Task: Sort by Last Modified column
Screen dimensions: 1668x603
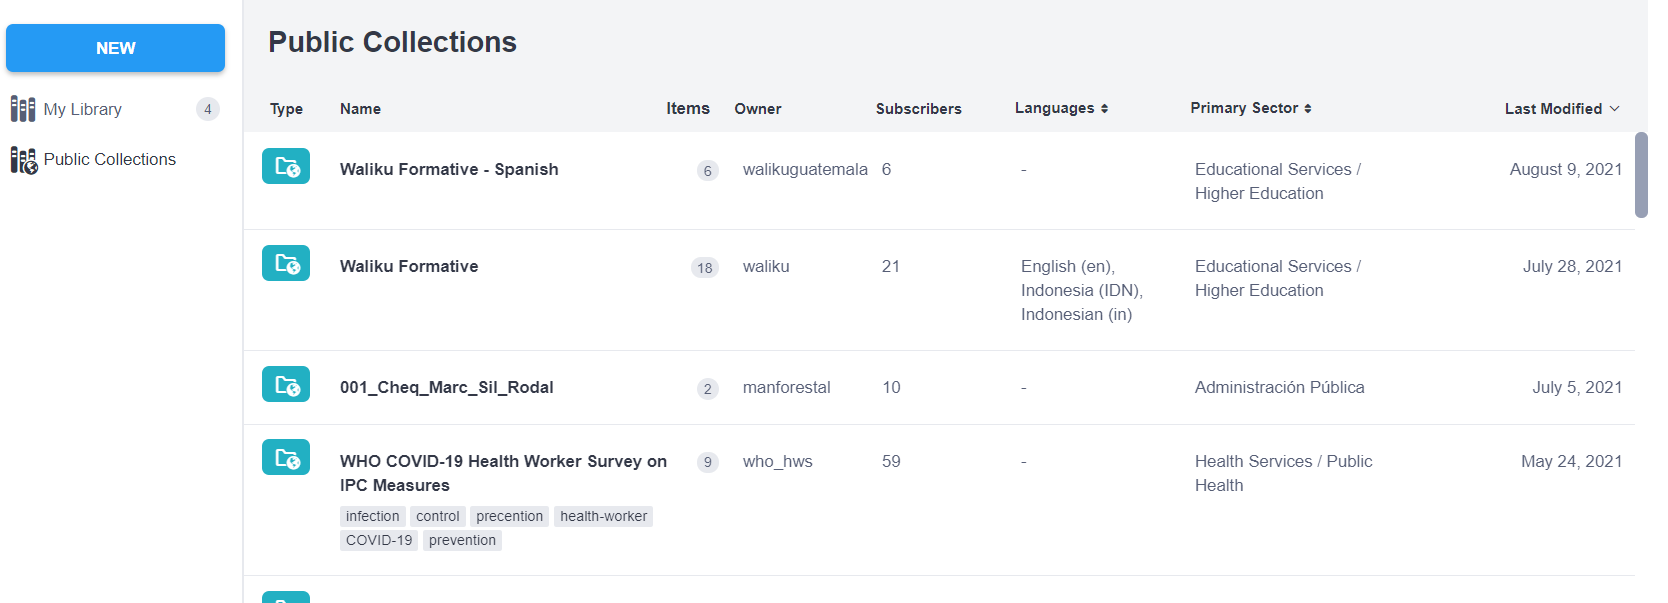Action: pos(1561,109)
